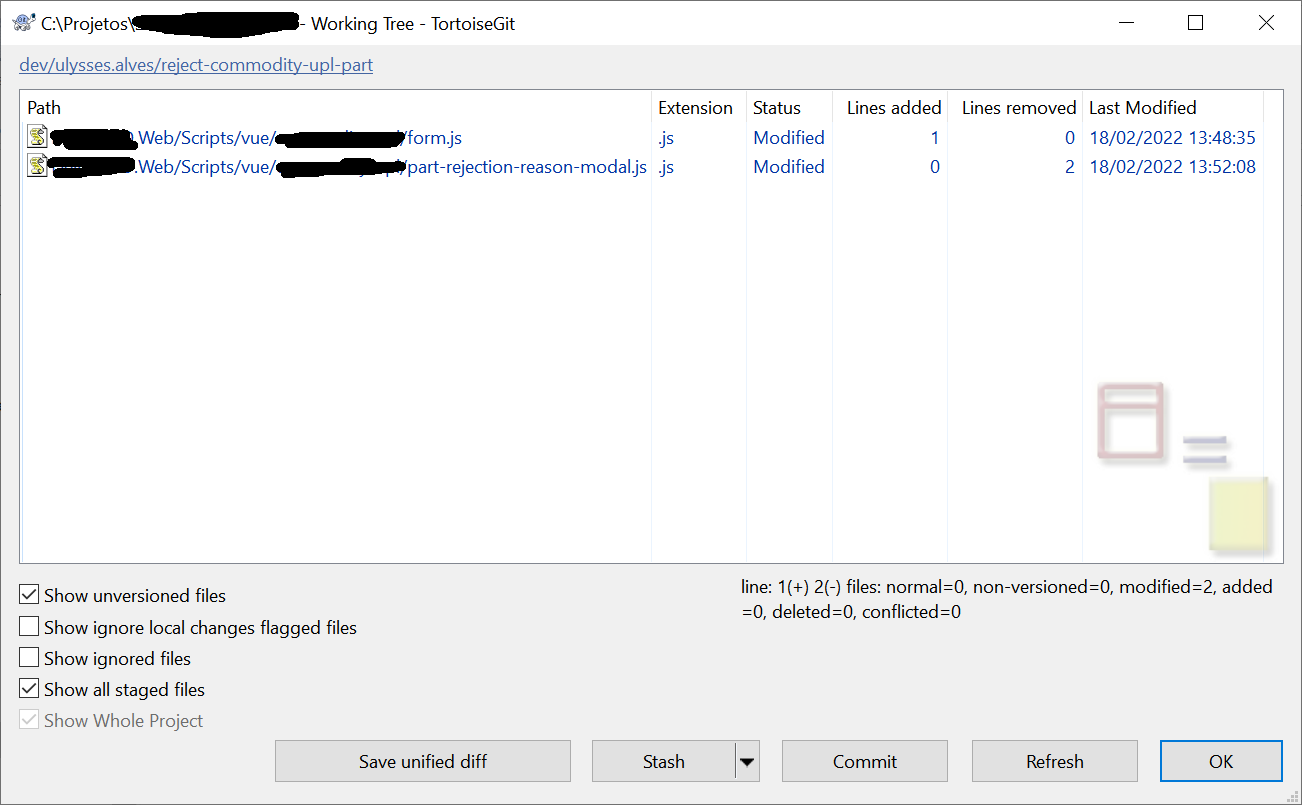Image resolution: width=1302 pixels, height=805 pixels.
Task: Click Save unified diff button
Action: (x=423, y=761)
